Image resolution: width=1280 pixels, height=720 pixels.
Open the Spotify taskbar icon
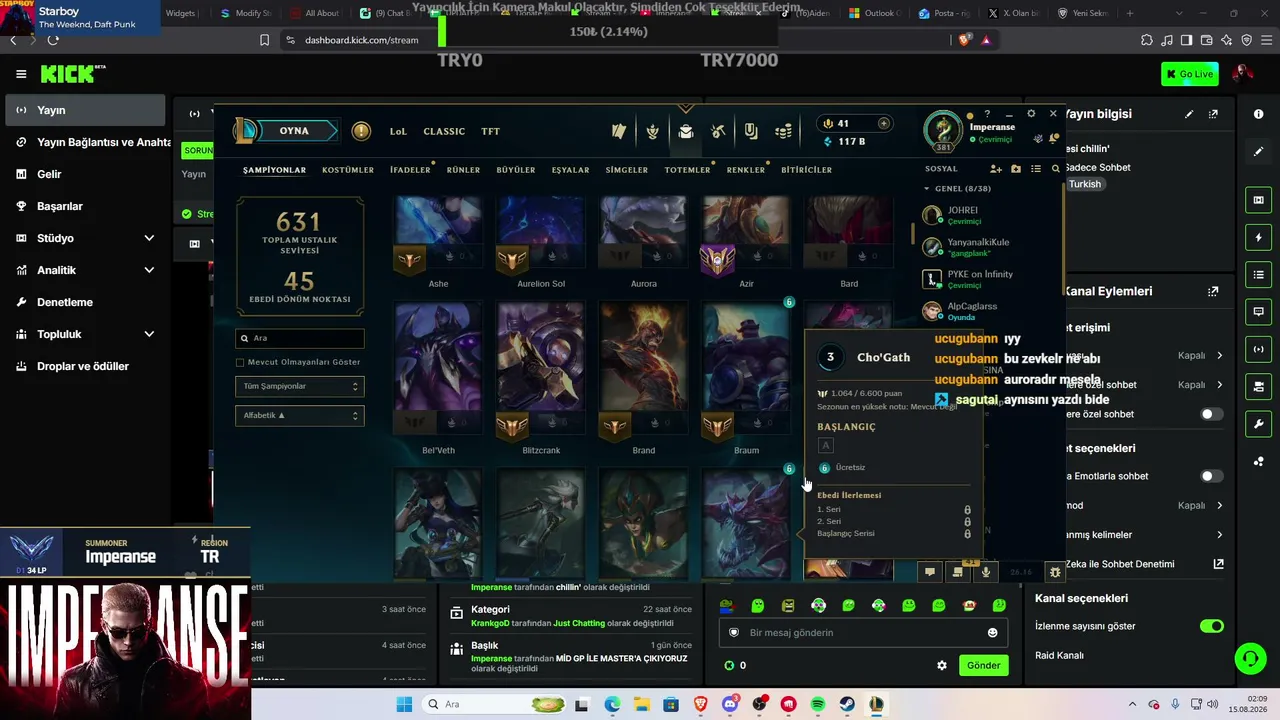tap(817, 705)
